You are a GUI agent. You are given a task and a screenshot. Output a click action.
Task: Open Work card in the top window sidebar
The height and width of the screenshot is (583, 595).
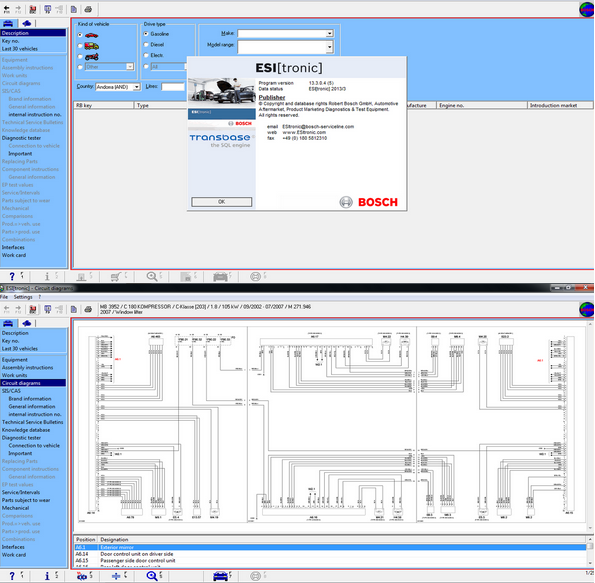pyautogui.click(x=14, y=255)
